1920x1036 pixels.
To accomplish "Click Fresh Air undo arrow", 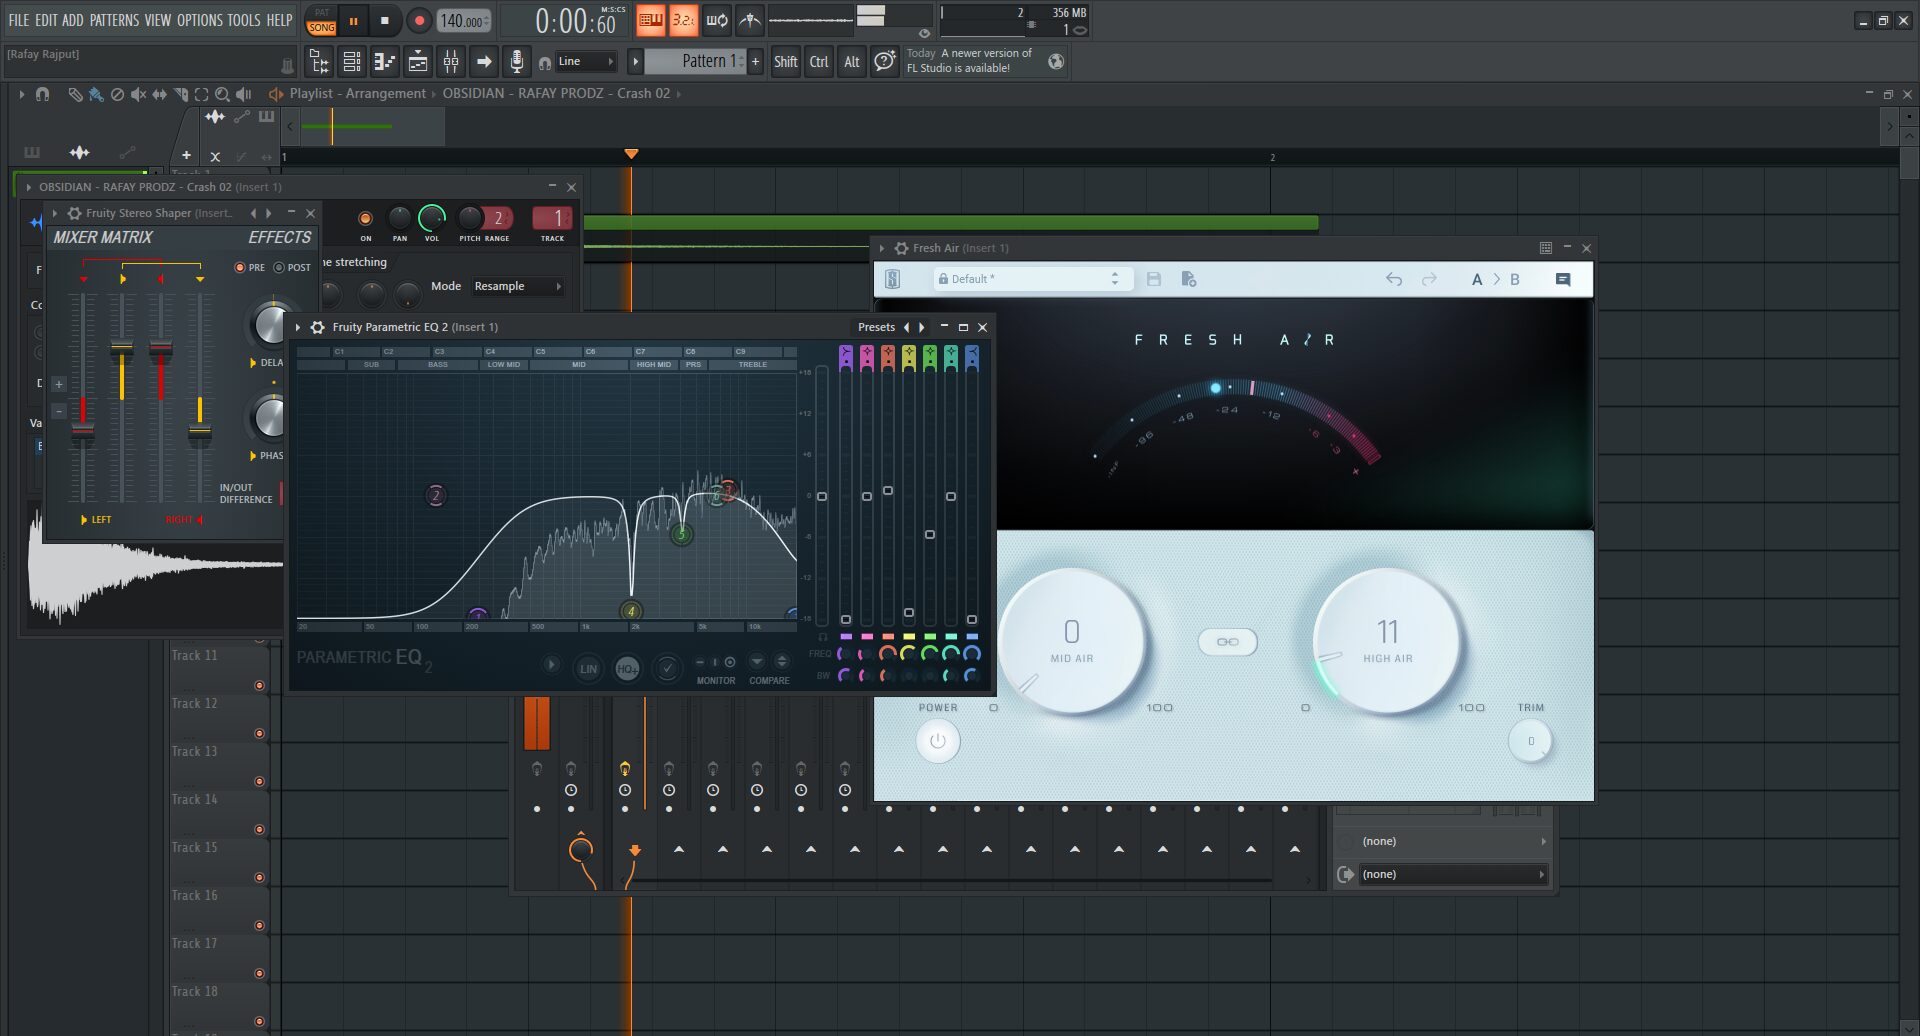I will tap(1393, 280).
